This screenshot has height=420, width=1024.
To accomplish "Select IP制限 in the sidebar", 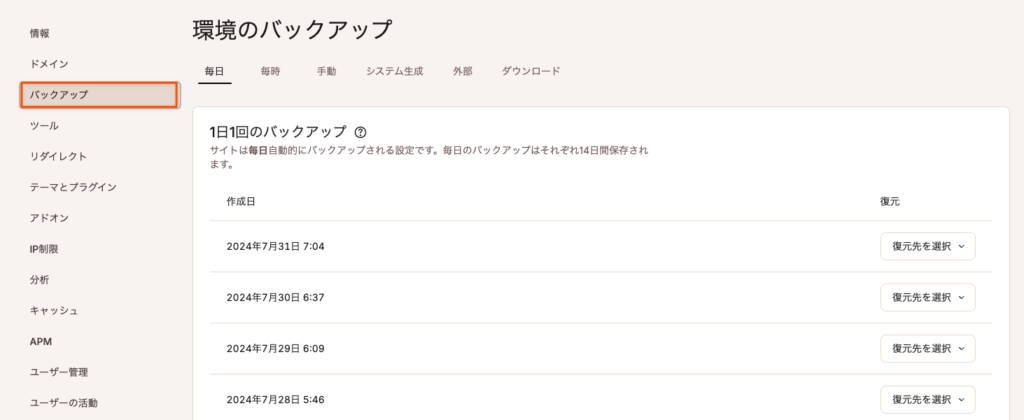I will click(x=46, y=249).
